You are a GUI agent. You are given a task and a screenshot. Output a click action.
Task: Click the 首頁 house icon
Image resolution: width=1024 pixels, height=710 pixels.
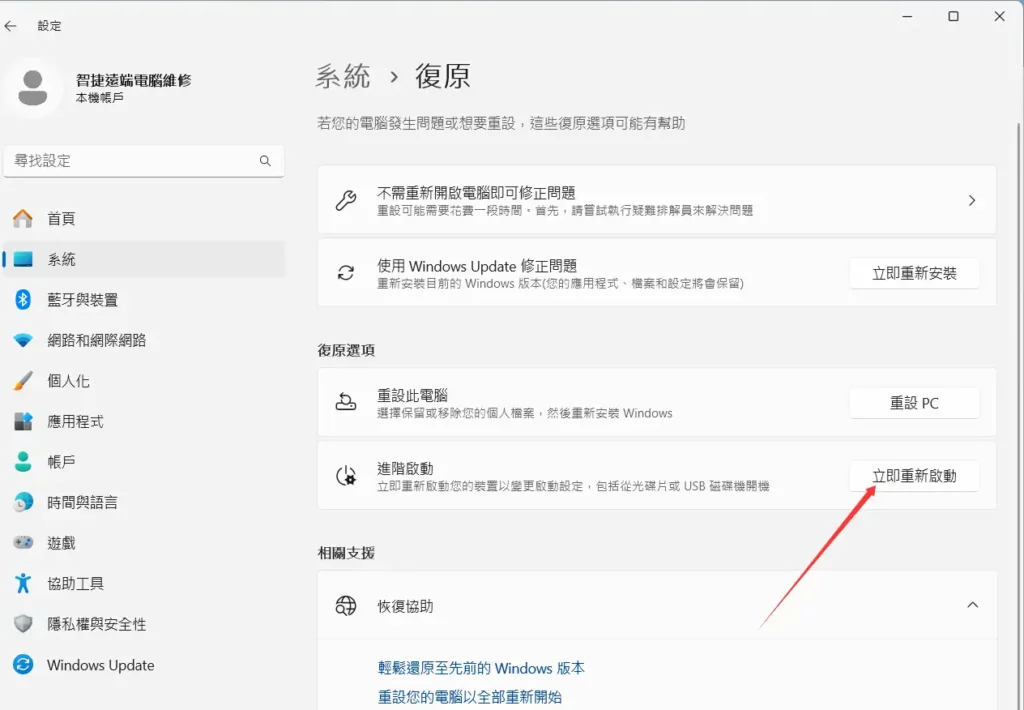[23, 218]
